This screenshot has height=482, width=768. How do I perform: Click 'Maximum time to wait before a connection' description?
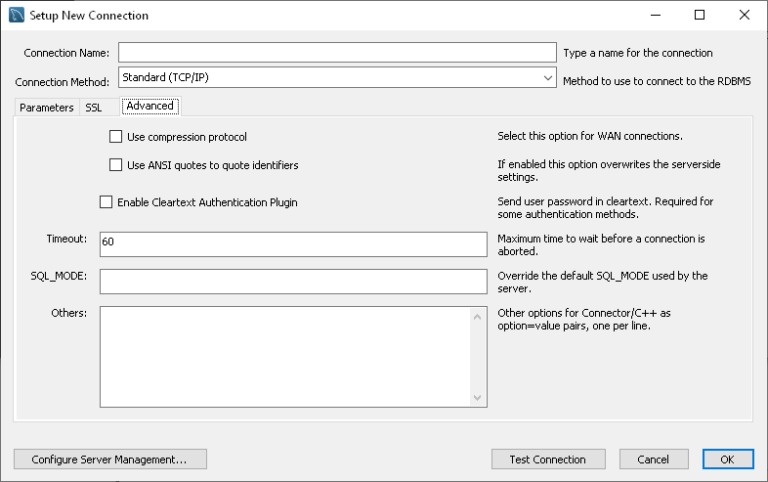click(x=601, y=245)
